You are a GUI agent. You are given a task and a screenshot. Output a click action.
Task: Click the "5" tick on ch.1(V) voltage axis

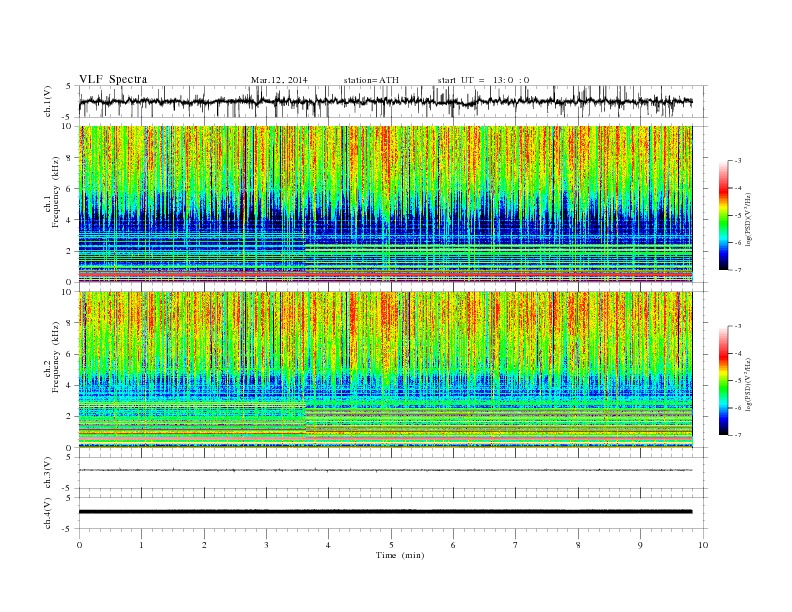click(68, 86)
